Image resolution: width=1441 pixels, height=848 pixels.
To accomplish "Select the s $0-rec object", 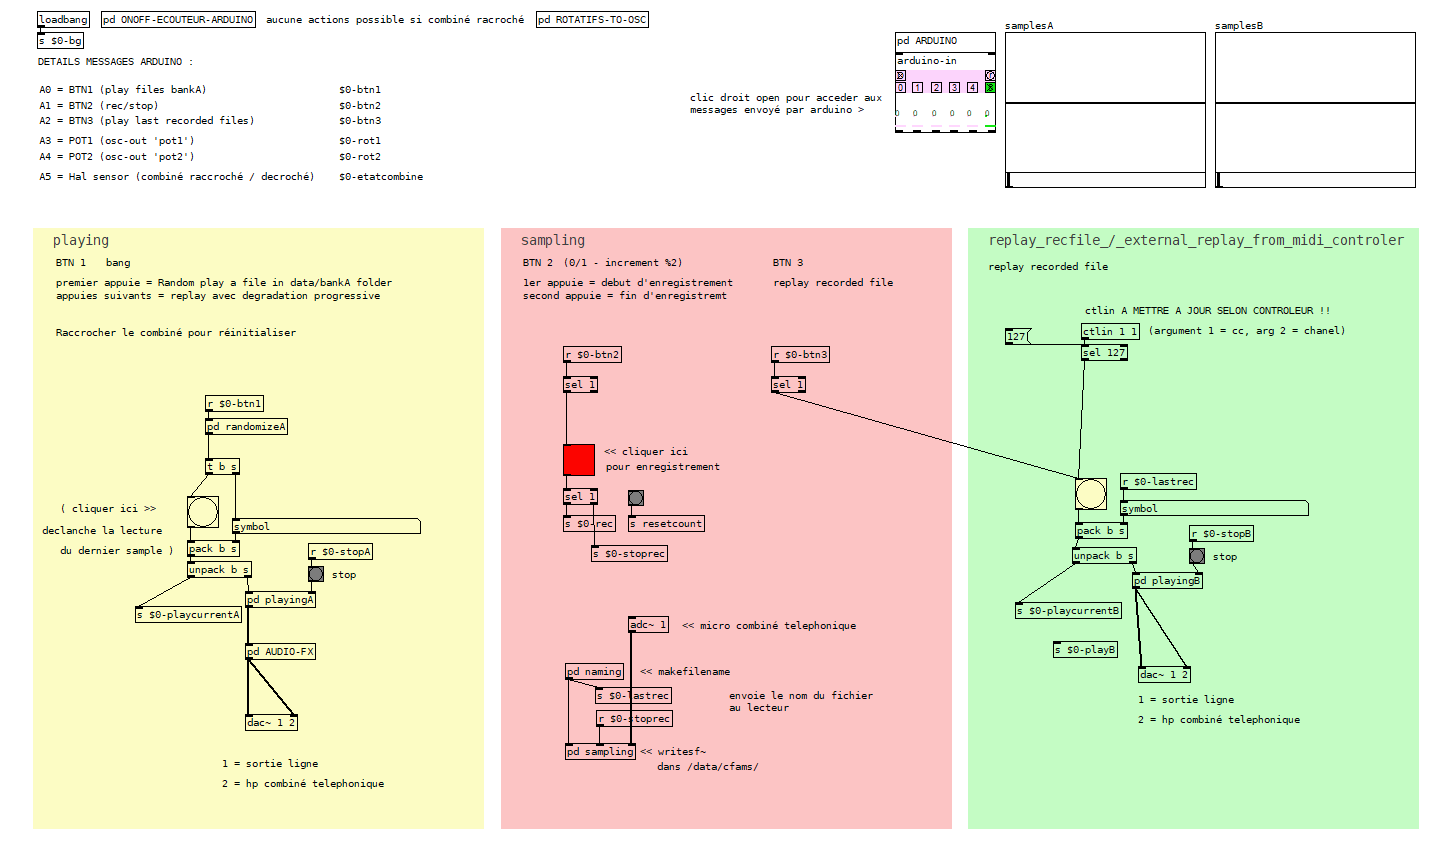I will pos(590,523).
